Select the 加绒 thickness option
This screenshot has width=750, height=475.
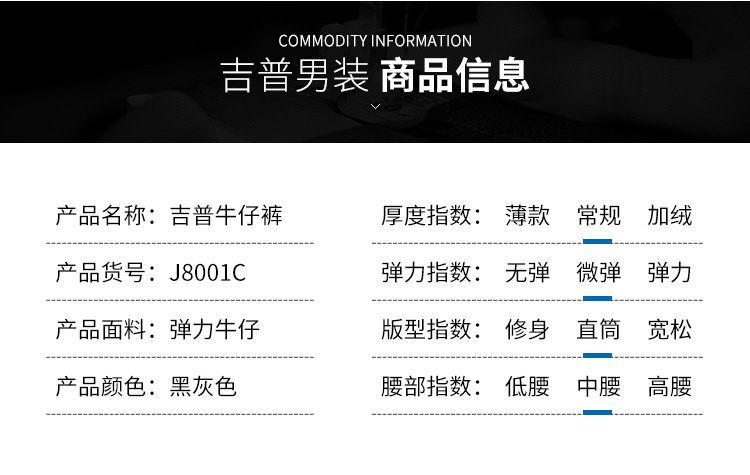tap(669, 216)
